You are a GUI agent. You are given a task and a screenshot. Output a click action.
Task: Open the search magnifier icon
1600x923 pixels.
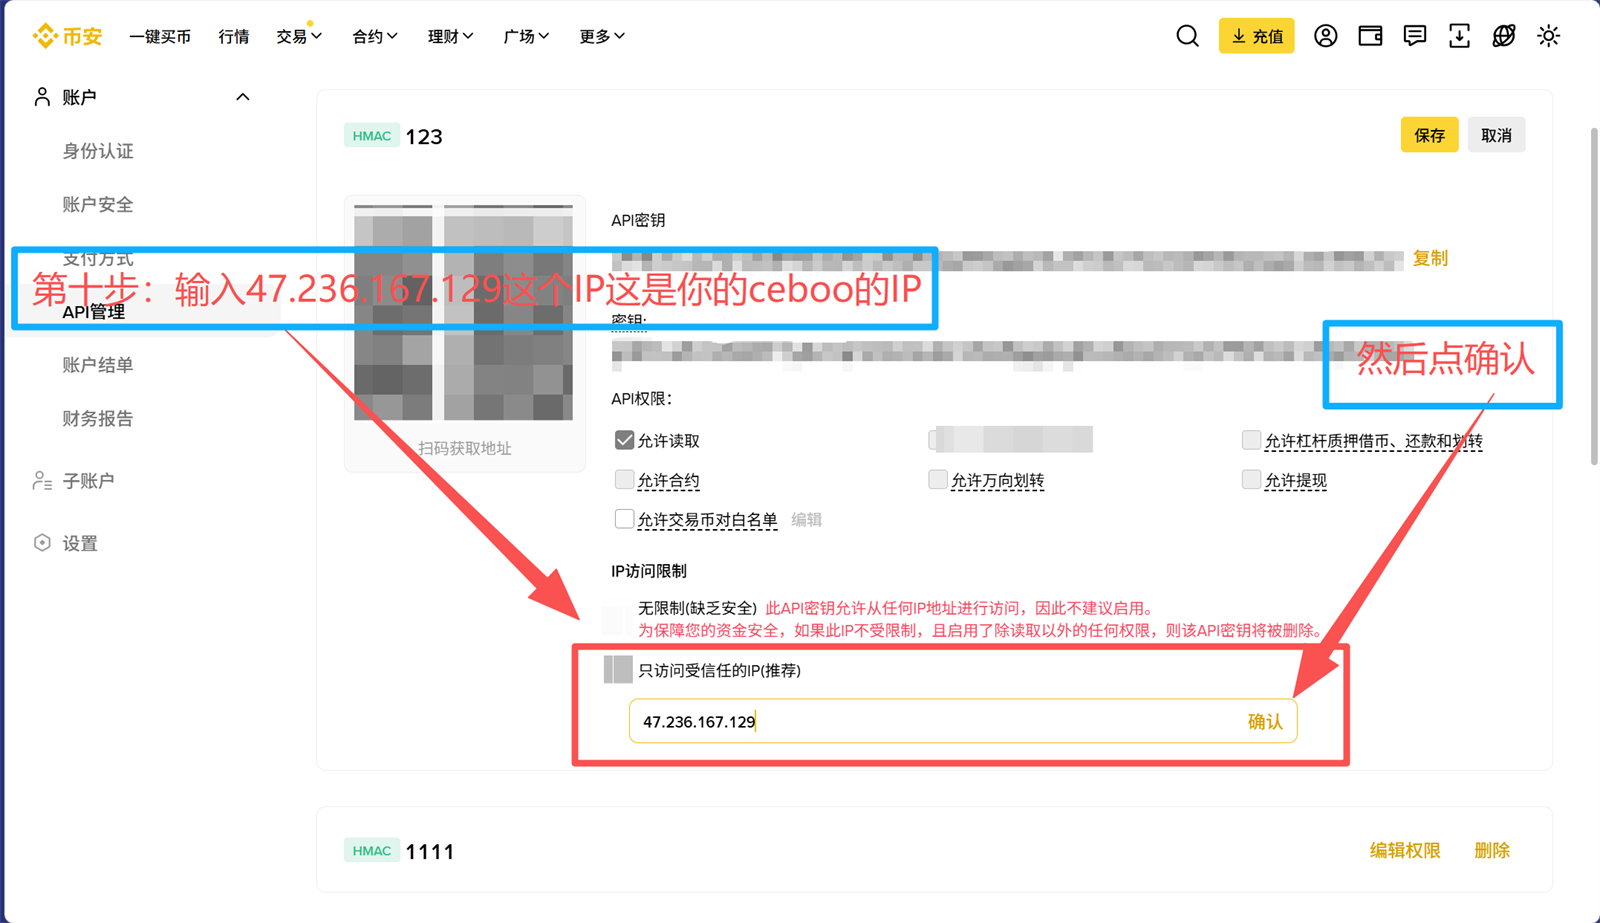1187,36
